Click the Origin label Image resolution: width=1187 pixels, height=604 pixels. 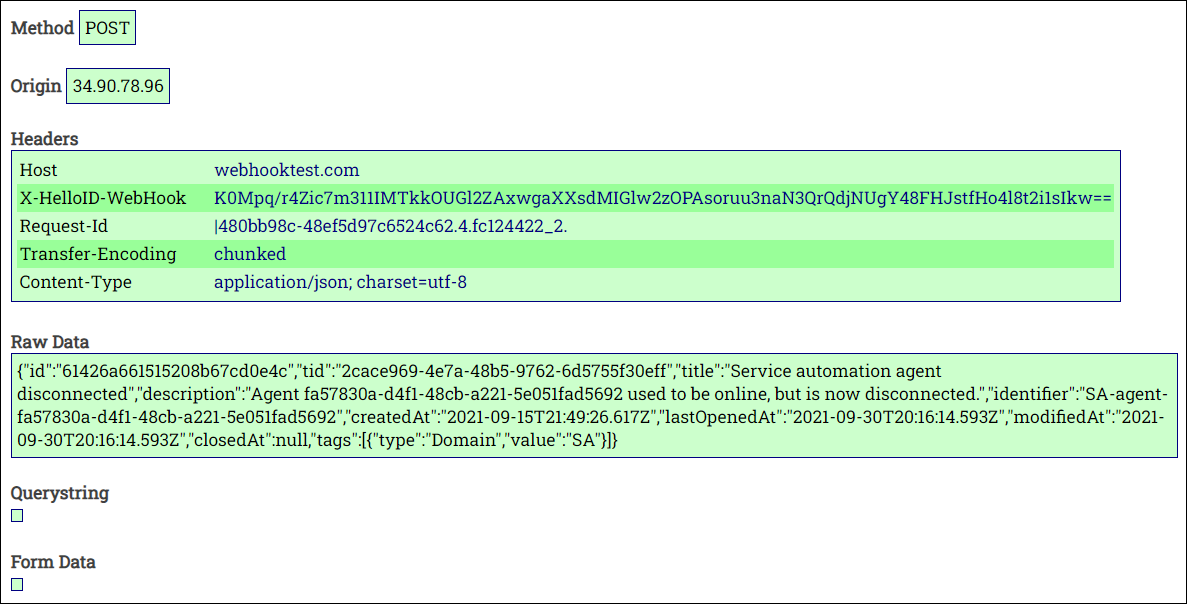(x=36, y=86)
